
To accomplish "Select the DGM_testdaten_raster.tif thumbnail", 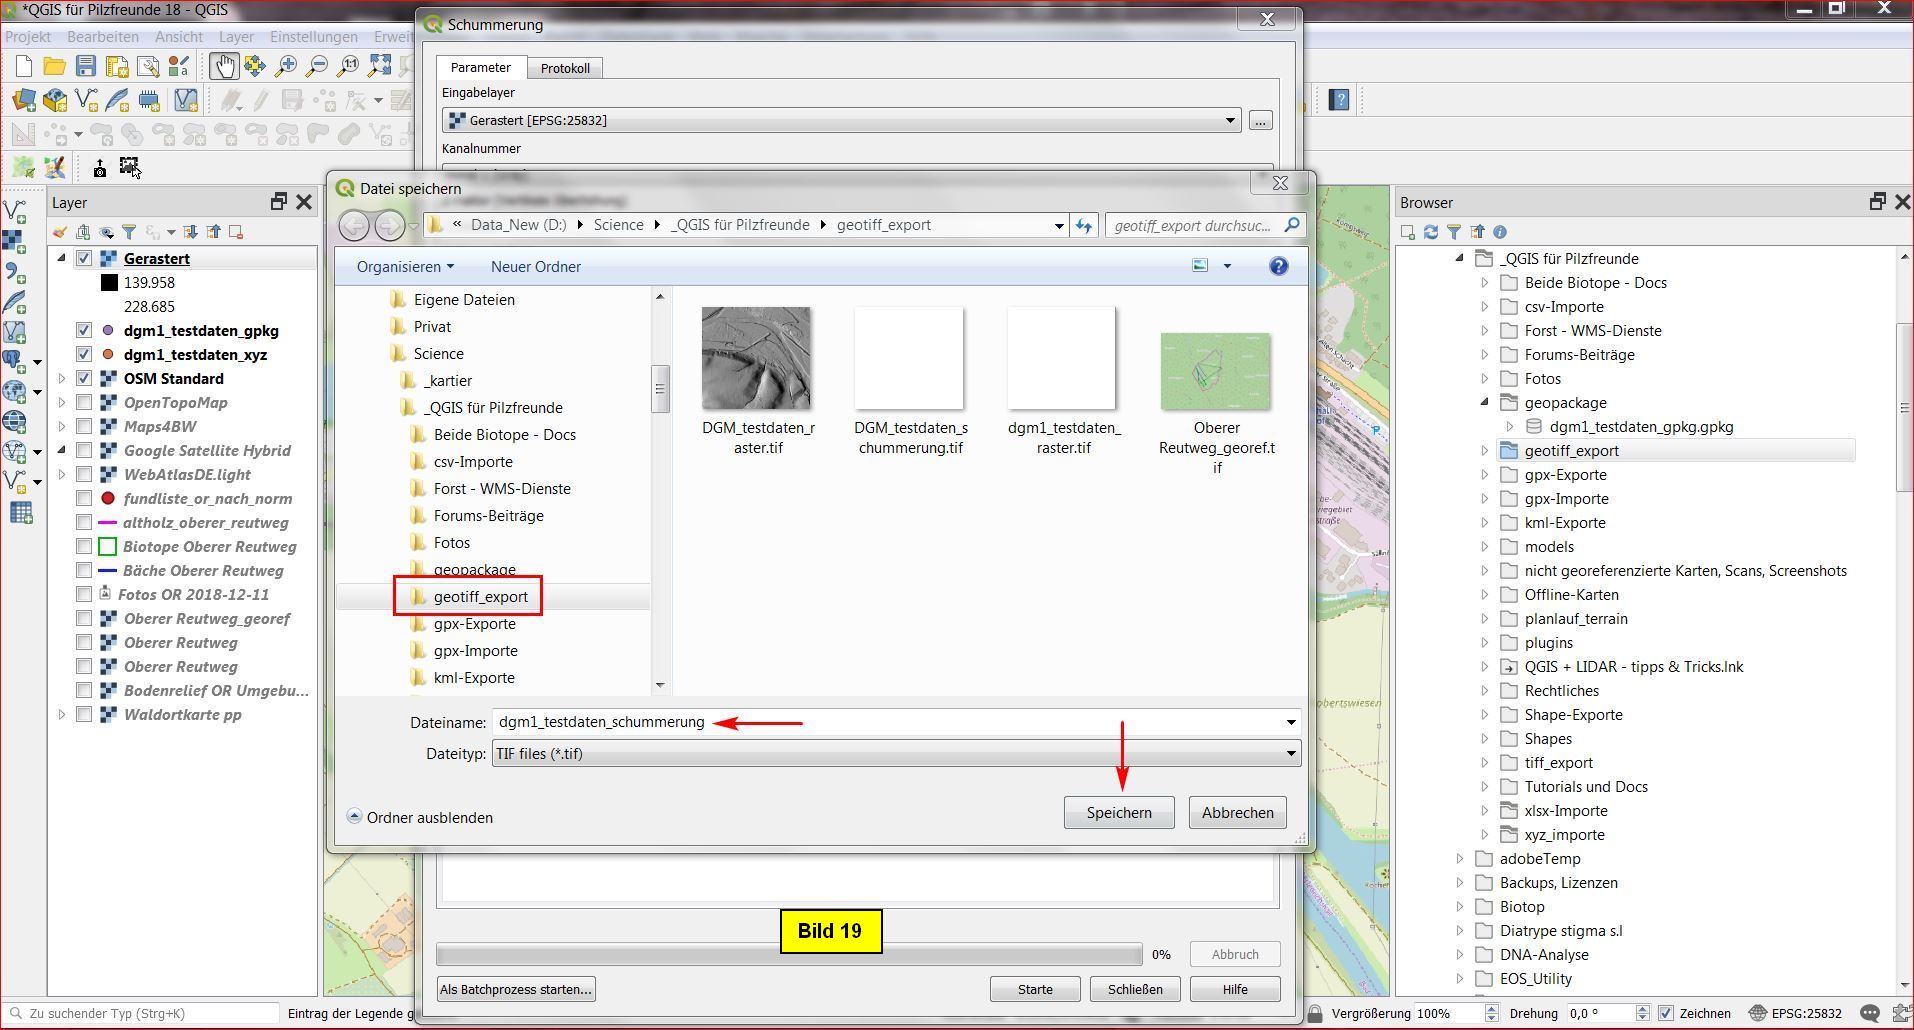I will pyautogui.click(x=756, y=359).
